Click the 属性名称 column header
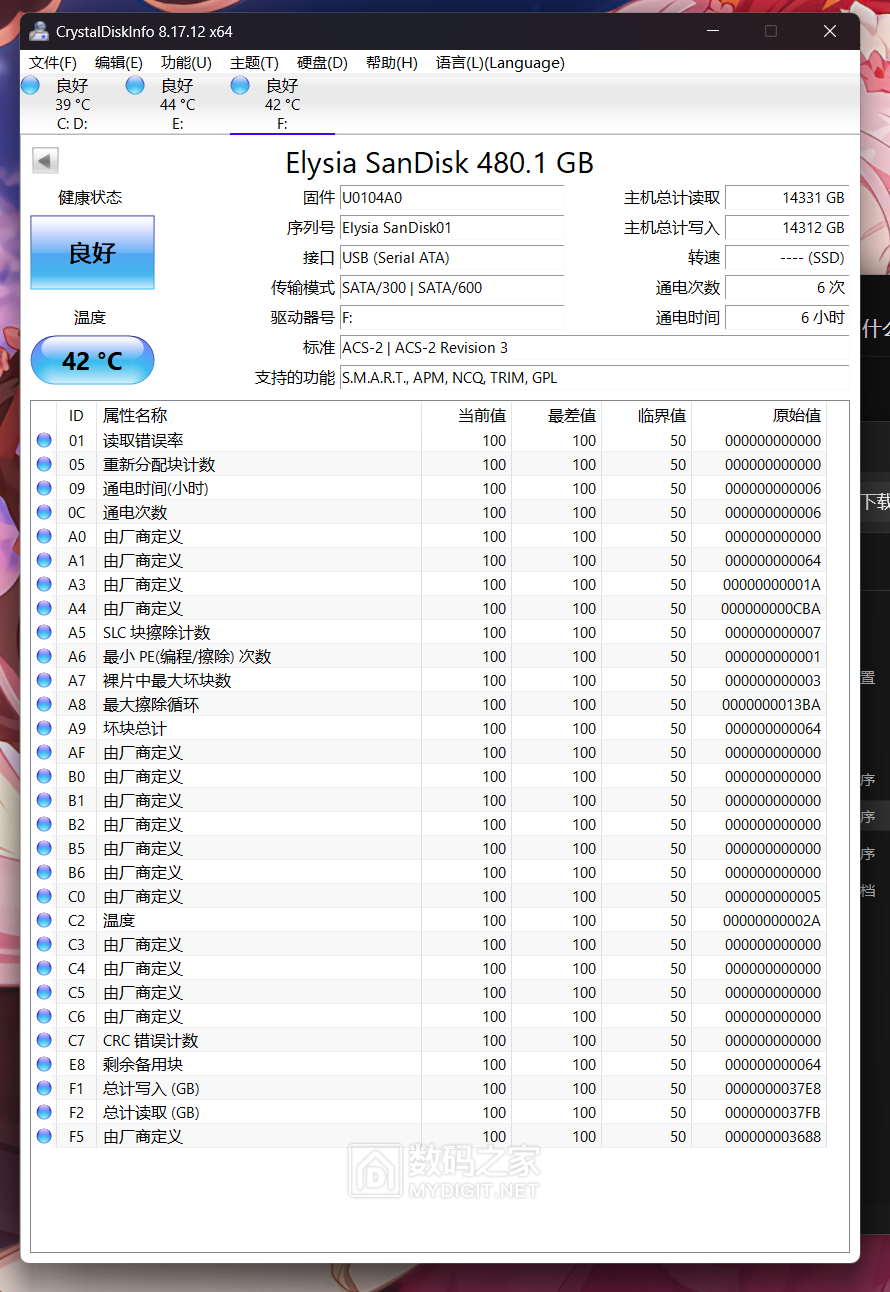 click(x=259, y=415)
